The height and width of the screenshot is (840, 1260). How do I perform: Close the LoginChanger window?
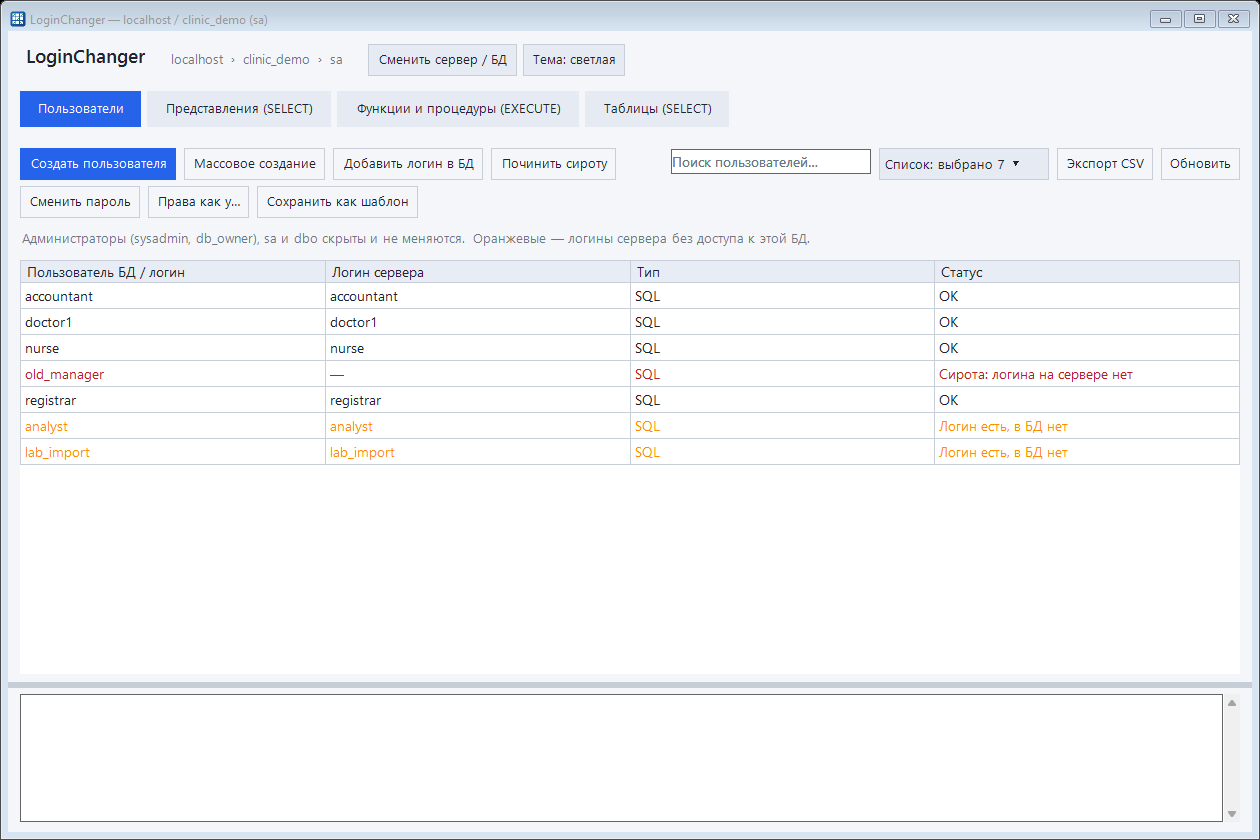pyautogui.click(x=1233, y=19)
